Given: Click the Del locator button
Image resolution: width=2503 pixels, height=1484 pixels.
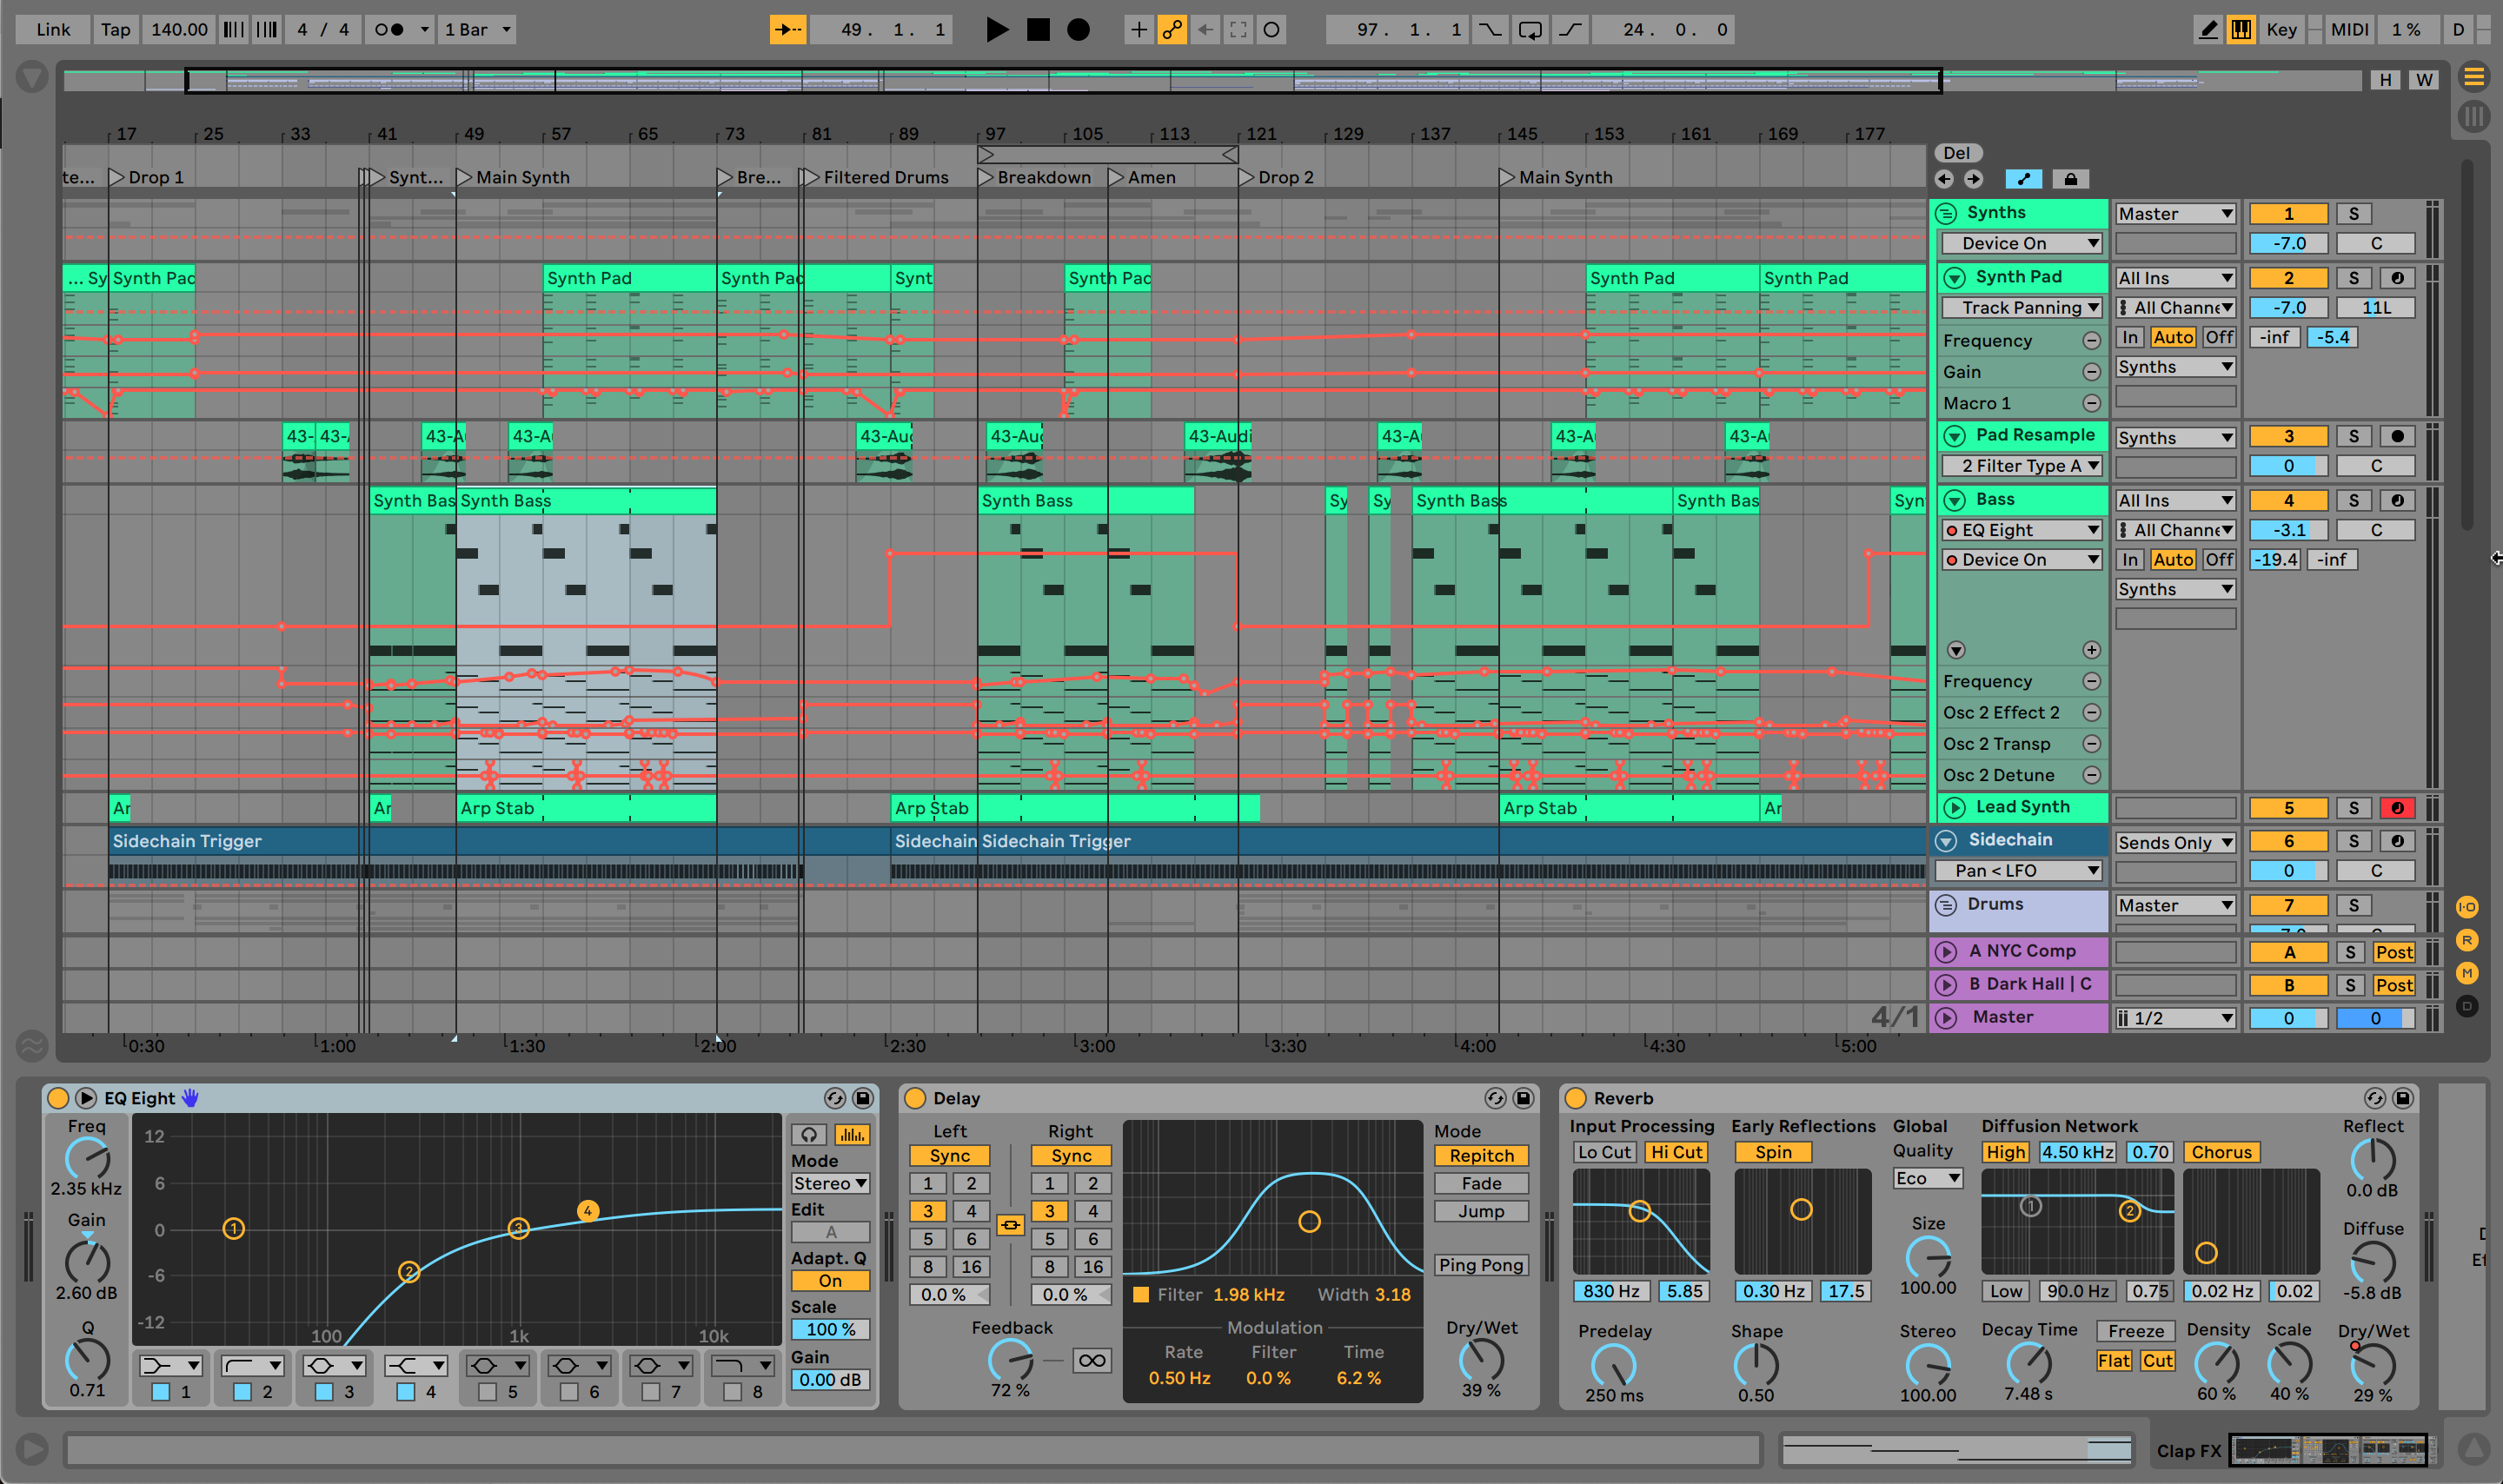Looking at the screenshot, I should 1957,153.
